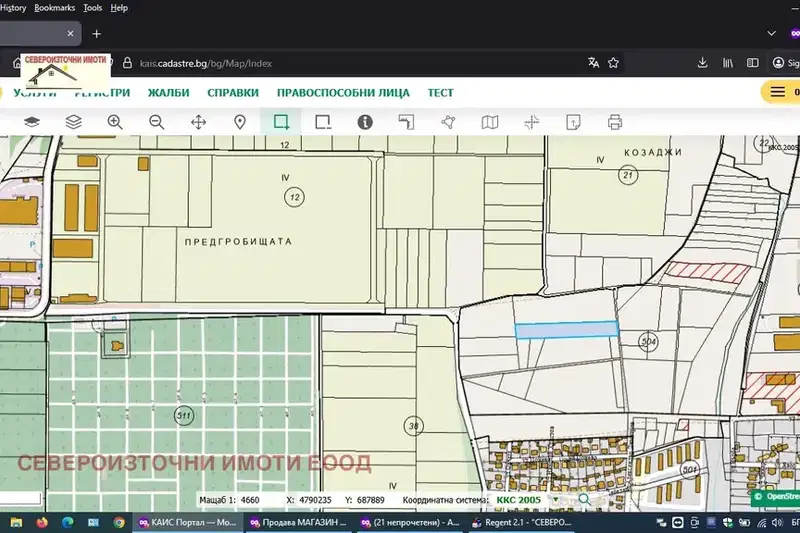Open the ЖАЛБИ menu
Viewport: 800px width, 533px height.
[x=168, y=93]
